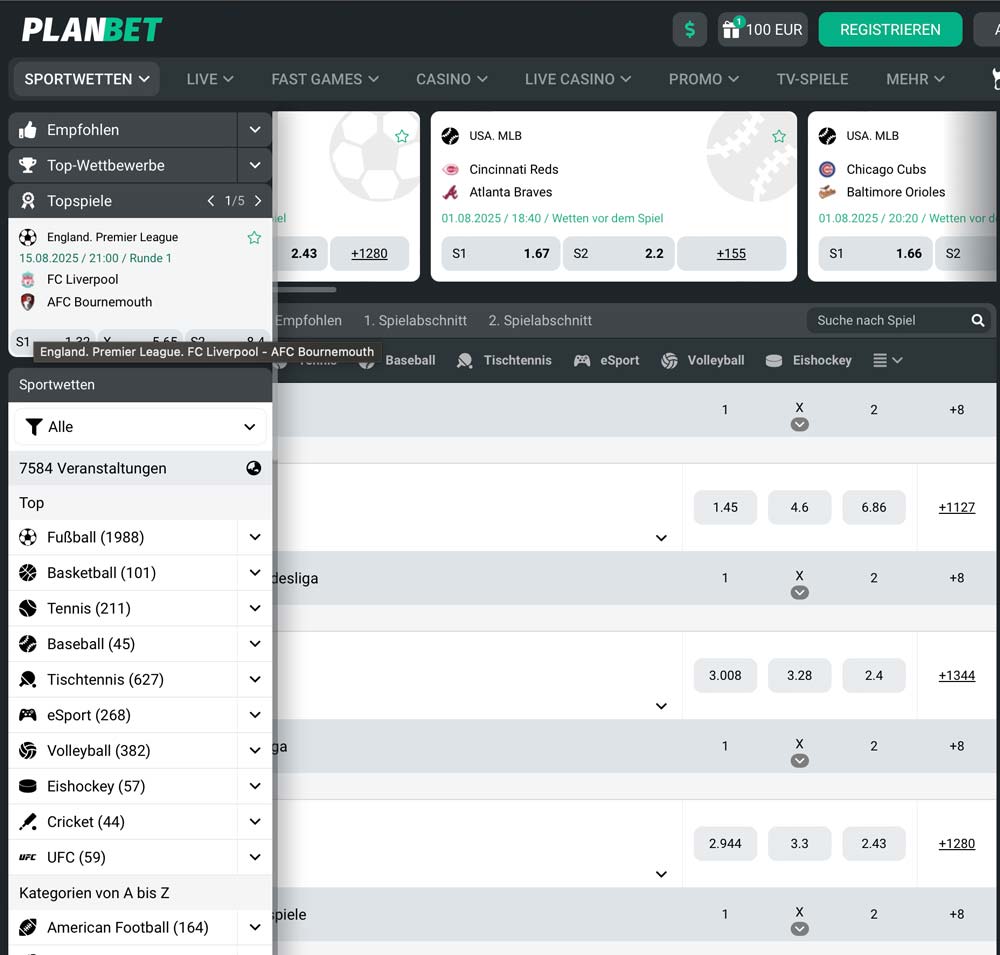Click the Suche nach Spiel search field

coord(898,320)
